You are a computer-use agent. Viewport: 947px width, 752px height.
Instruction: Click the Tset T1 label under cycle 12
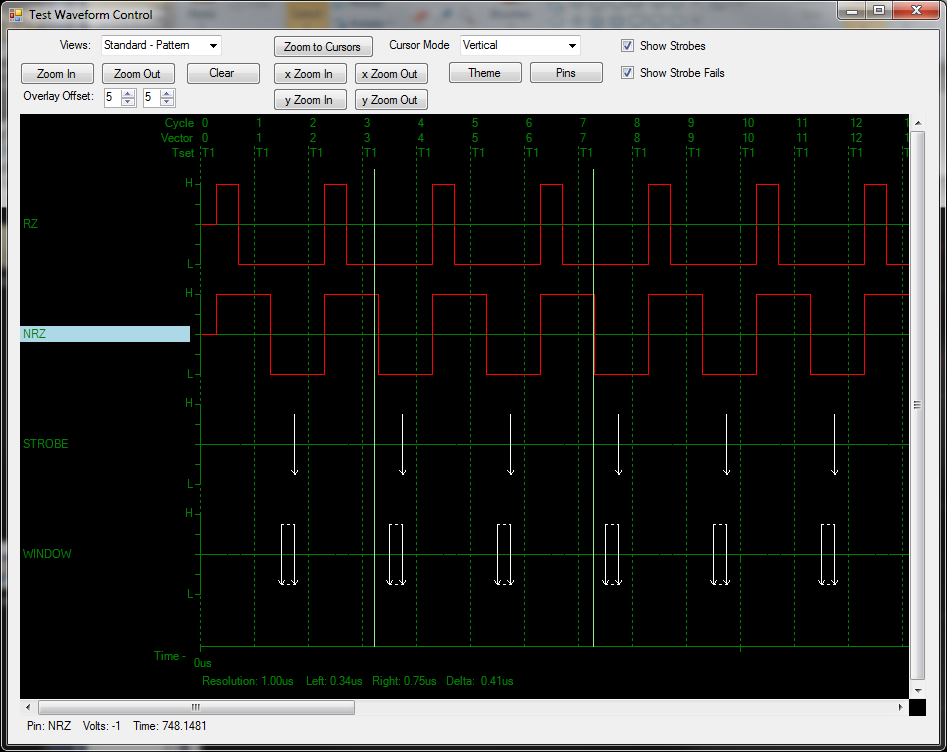(x=856, y=153)
